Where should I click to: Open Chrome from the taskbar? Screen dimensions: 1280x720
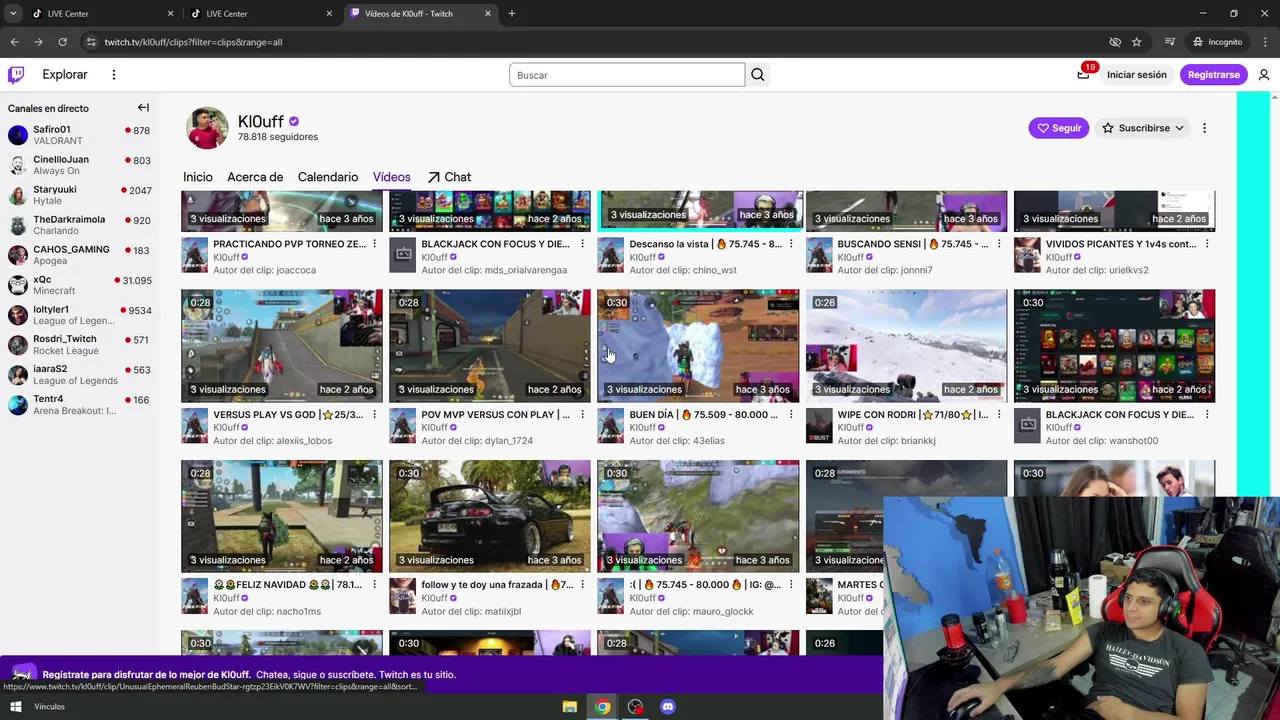click(x=602, y=707)
